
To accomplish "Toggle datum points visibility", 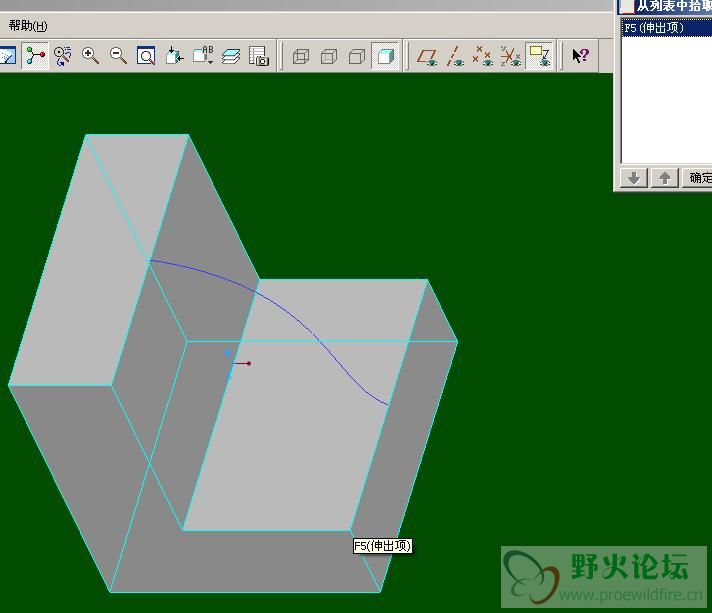I will pos(483,56).
